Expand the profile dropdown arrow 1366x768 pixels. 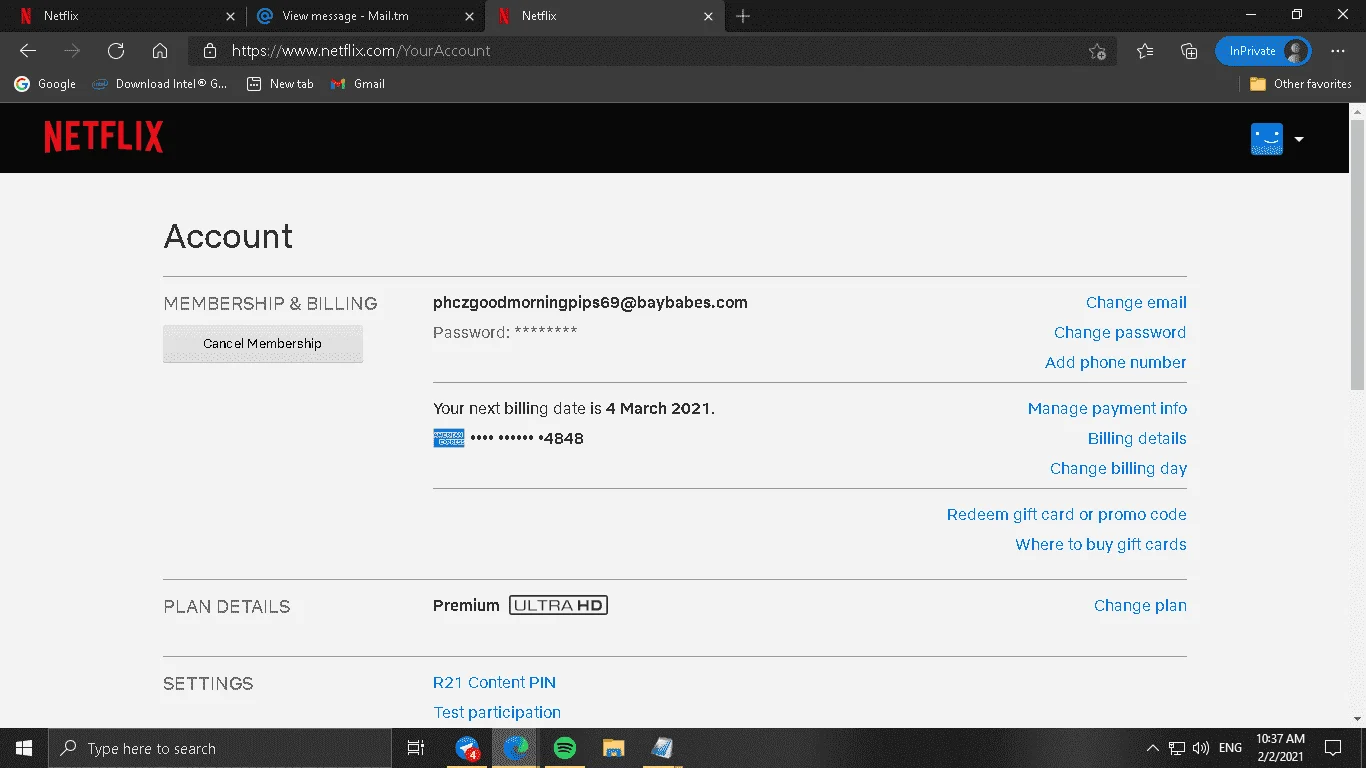[x=1299, y=139]
